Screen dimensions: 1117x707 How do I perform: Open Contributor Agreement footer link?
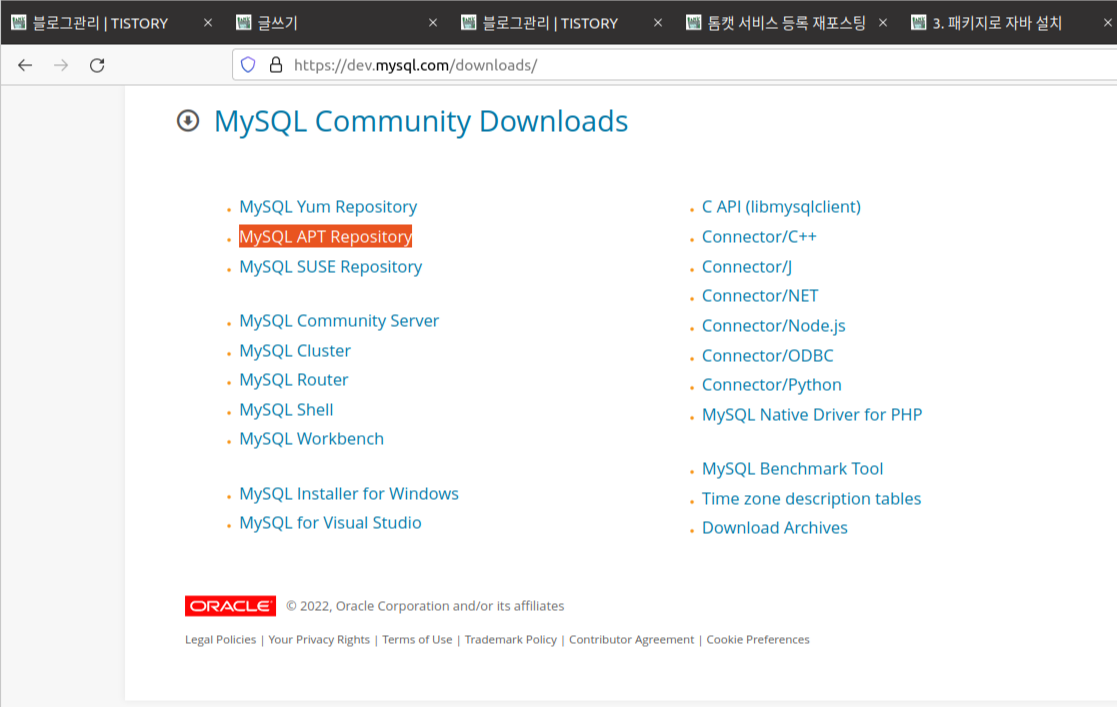point(631,639)
